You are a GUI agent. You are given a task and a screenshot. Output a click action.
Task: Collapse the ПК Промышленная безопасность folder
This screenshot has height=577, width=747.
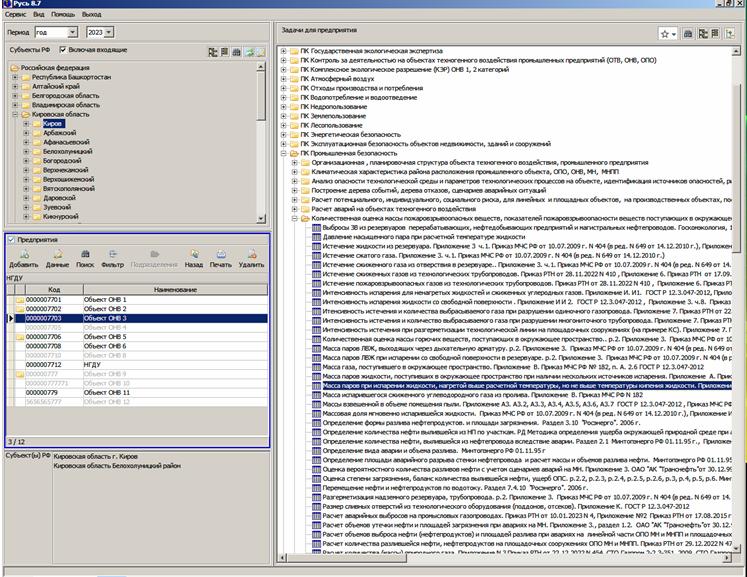tap(283, 153)
